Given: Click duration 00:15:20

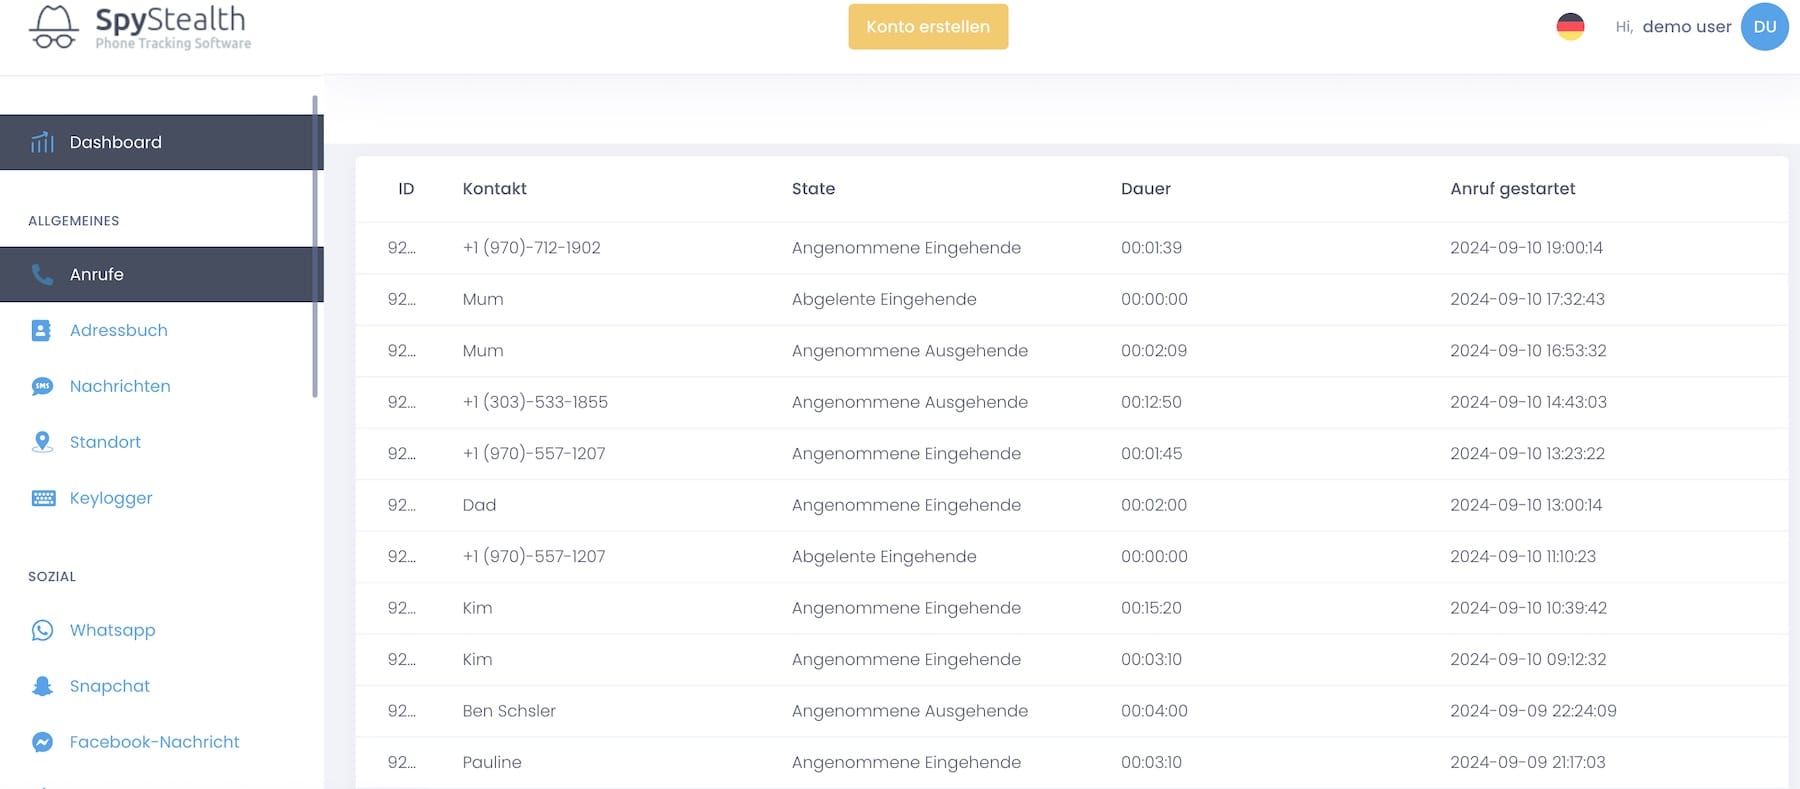Looking at the screenshot, I should [1151, 608].
